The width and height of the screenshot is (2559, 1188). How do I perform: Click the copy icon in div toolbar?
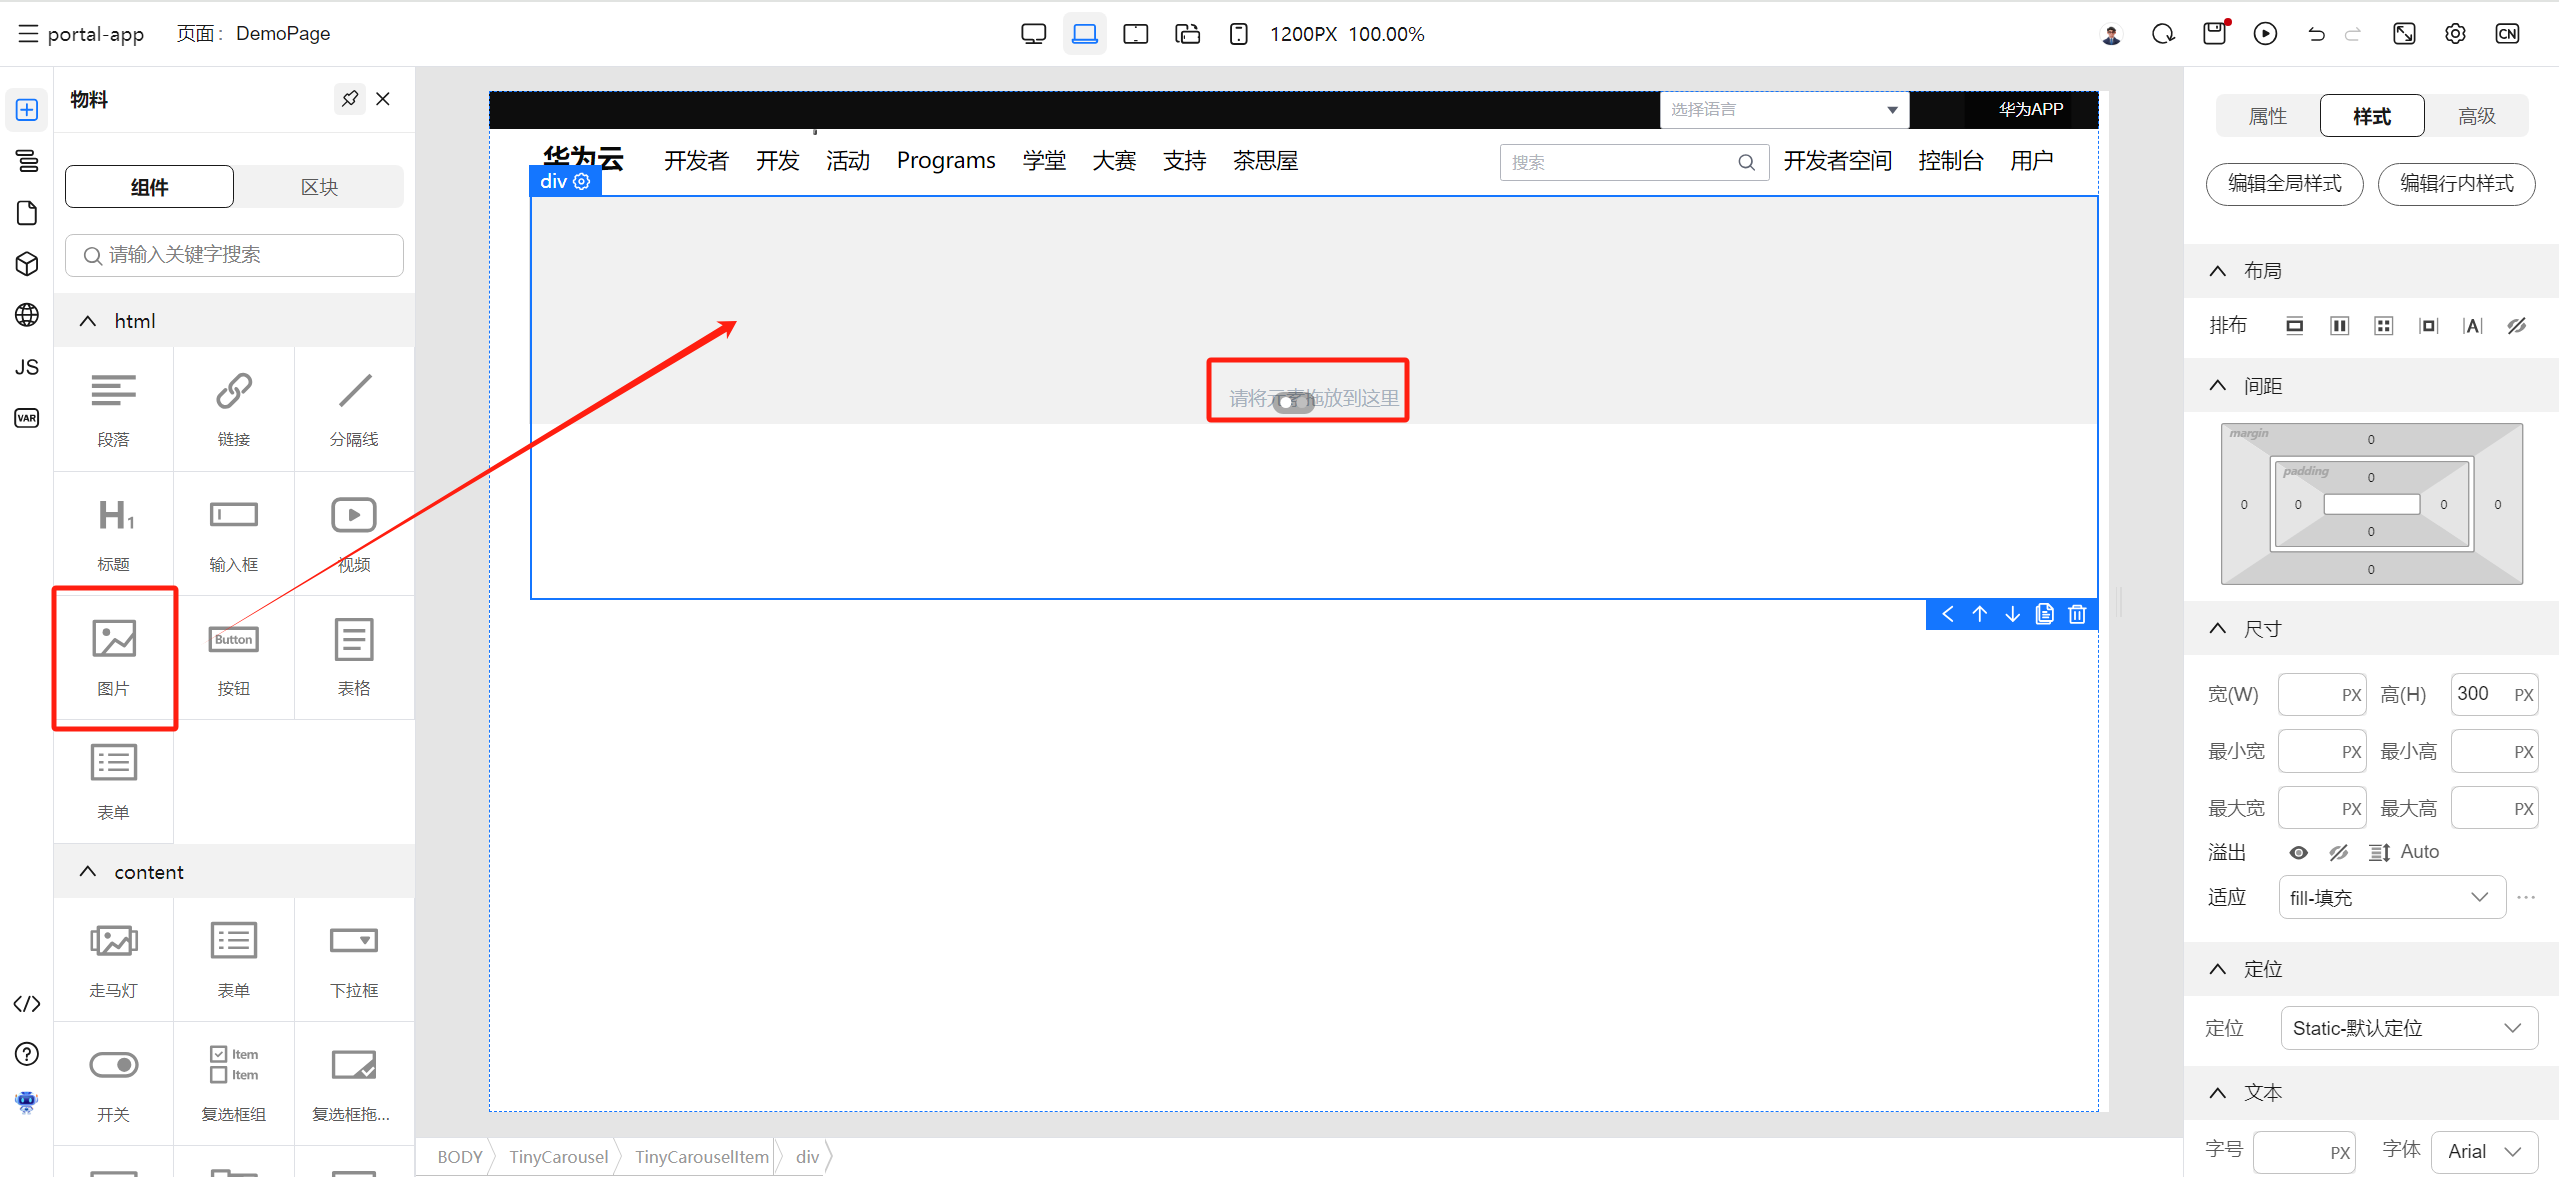2044,614
